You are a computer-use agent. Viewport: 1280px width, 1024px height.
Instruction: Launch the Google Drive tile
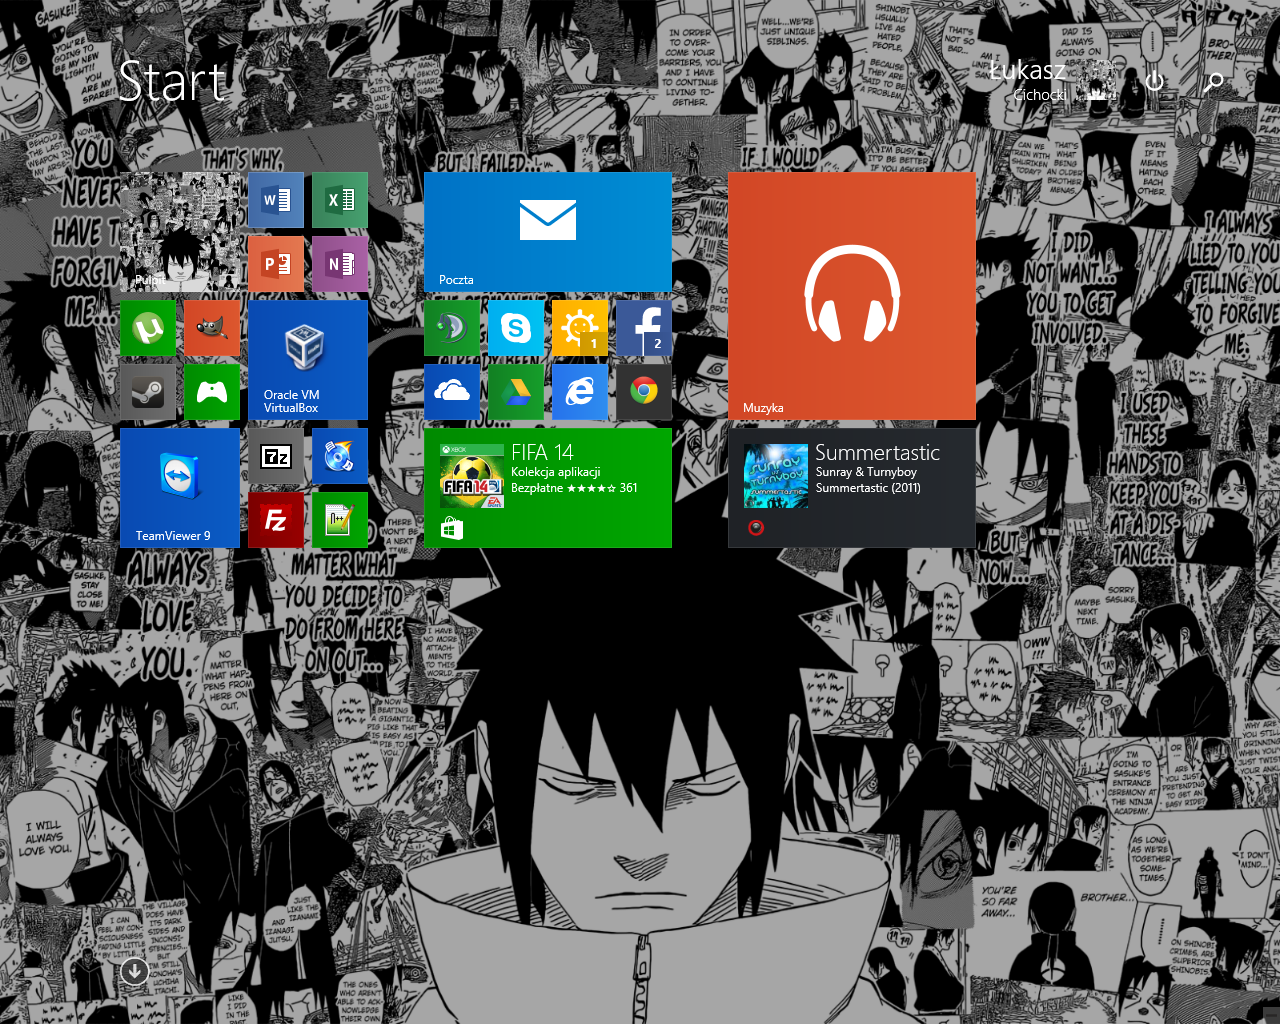point(516,392)
